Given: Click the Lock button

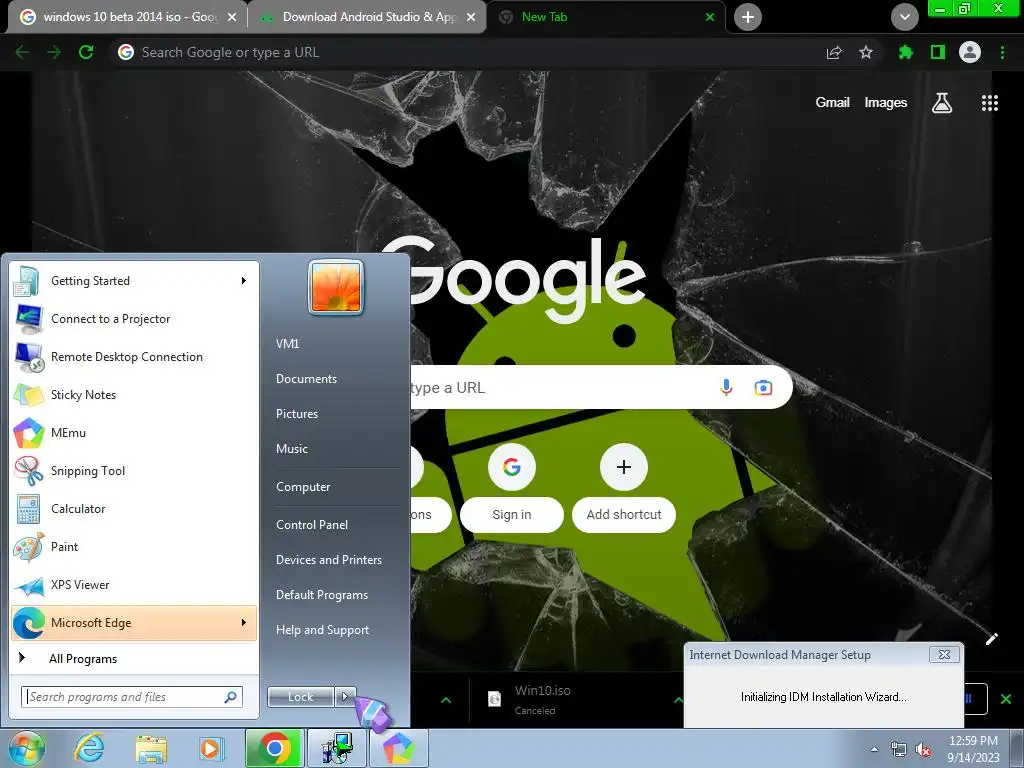Looking at the screenshot, I should (x=301, y=697).
